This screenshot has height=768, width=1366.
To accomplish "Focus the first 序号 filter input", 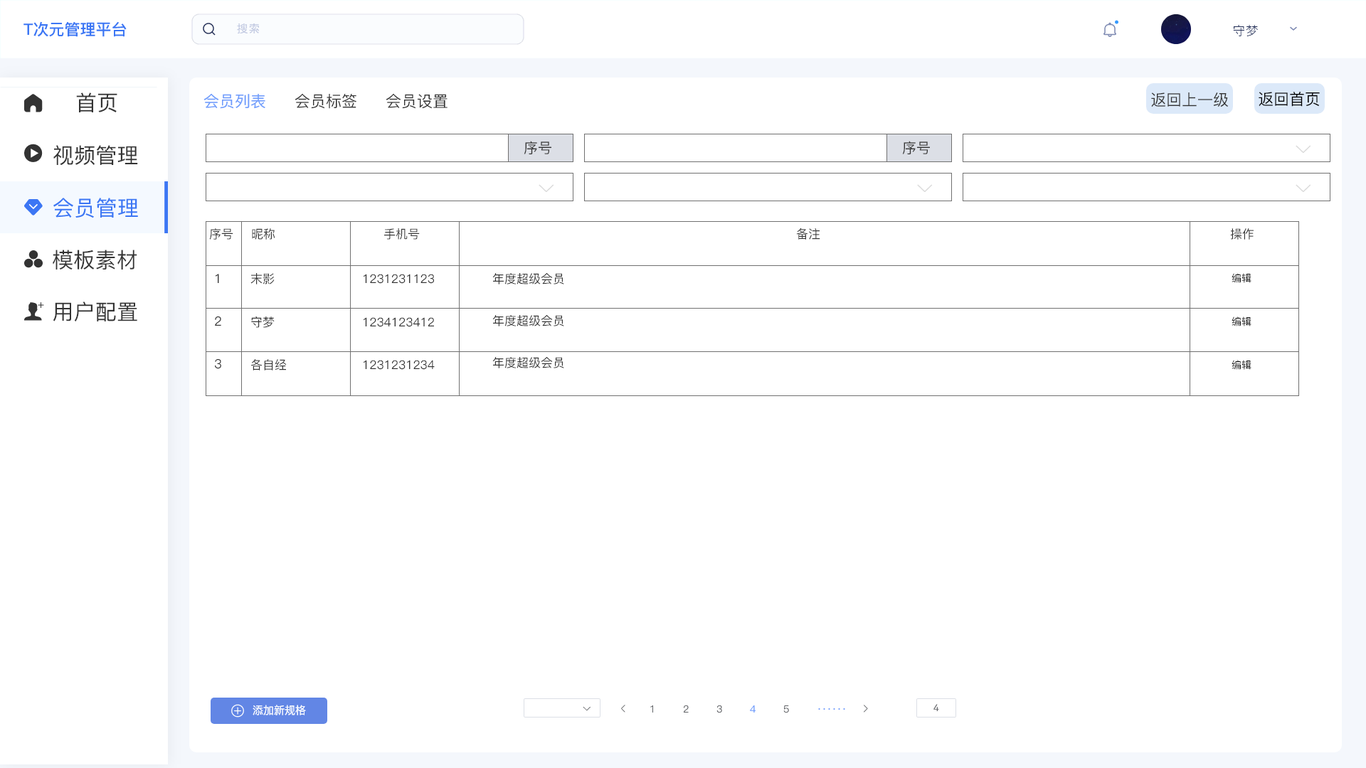I will 357,148.
